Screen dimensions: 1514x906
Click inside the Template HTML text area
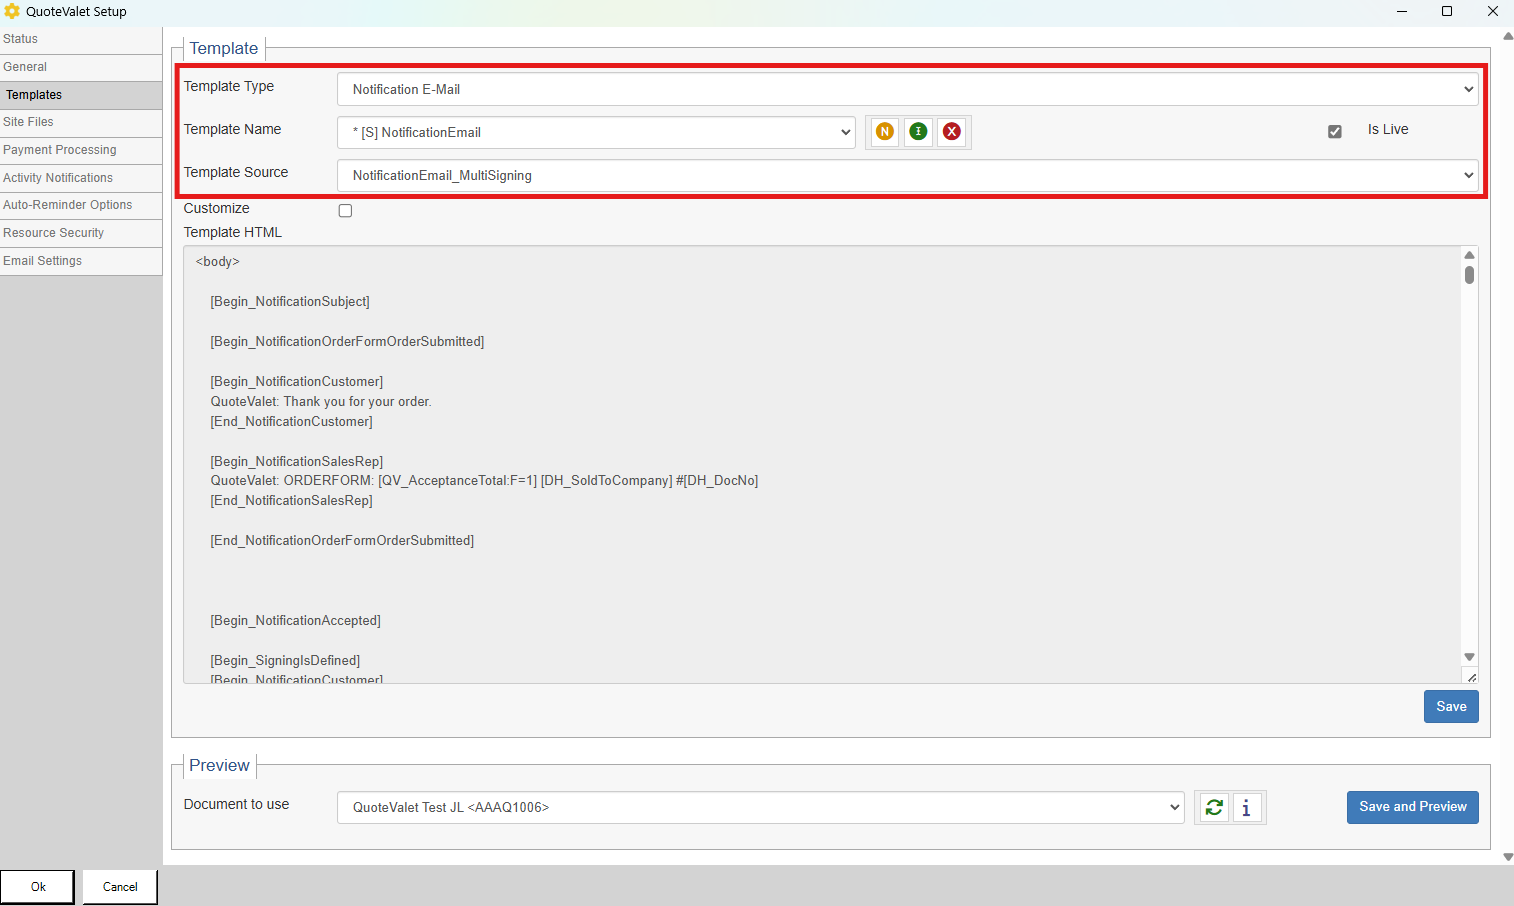pyautogui.click(x=822, y=465)
